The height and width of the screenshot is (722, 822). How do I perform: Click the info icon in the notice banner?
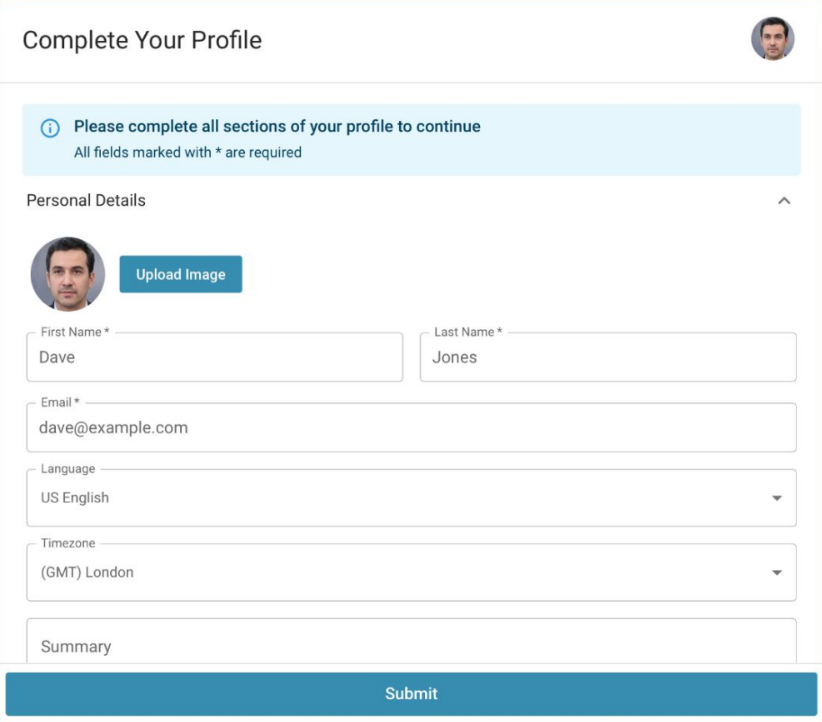click(x=50, y=128)
